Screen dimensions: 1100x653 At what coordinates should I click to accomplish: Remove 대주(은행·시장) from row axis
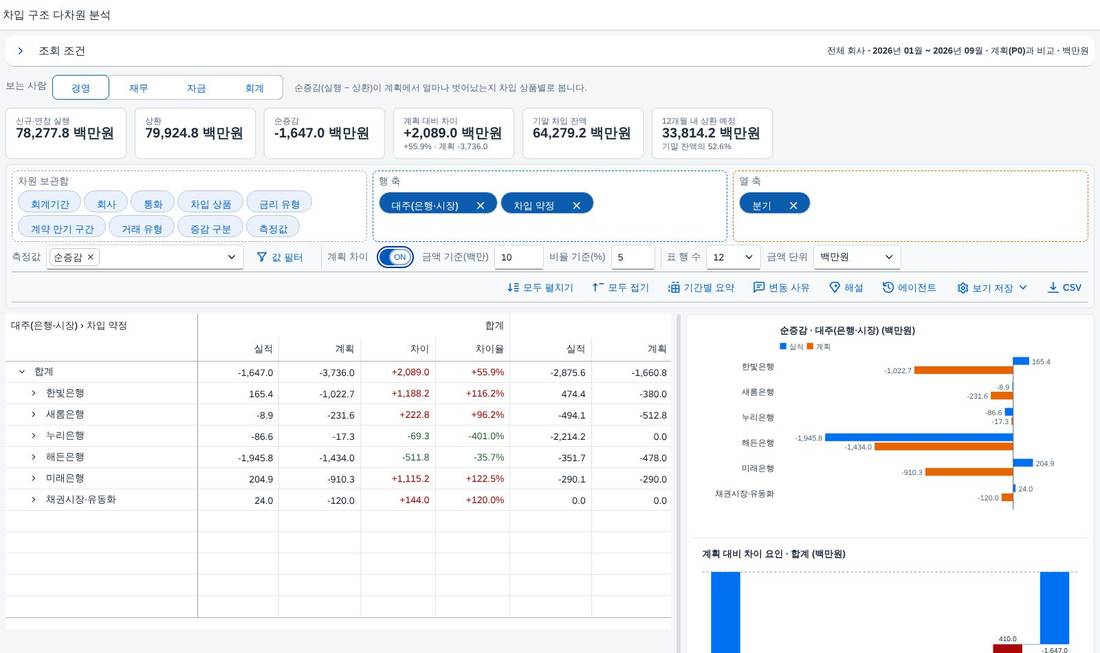[x=480, y=206]
